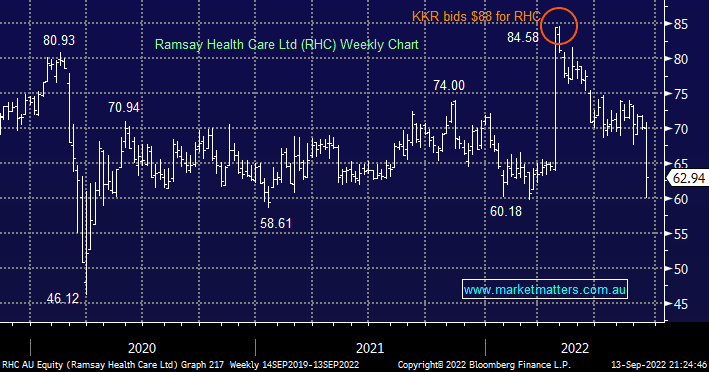The height and width of the screenshot is (372, 709).
Task: Click the 62.94 last price tag
Action: tap(688, 179)
